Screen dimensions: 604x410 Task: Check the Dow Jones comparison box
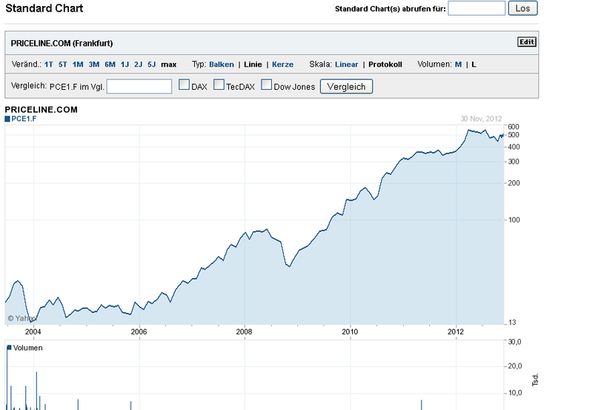[x=266, y=84]
